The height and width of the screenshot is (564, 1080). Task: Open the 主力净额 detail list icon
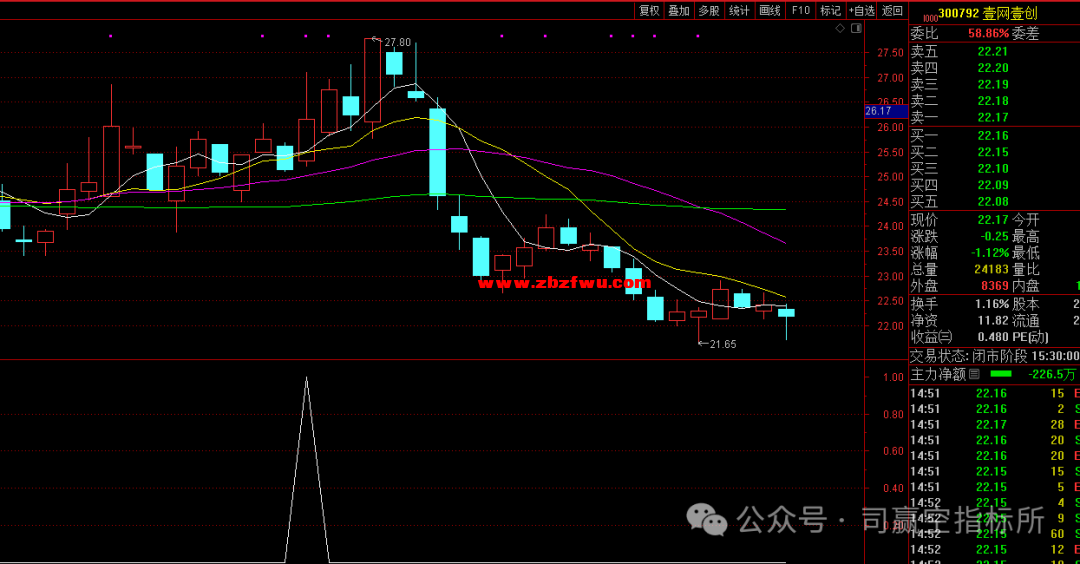click(974, 374)
